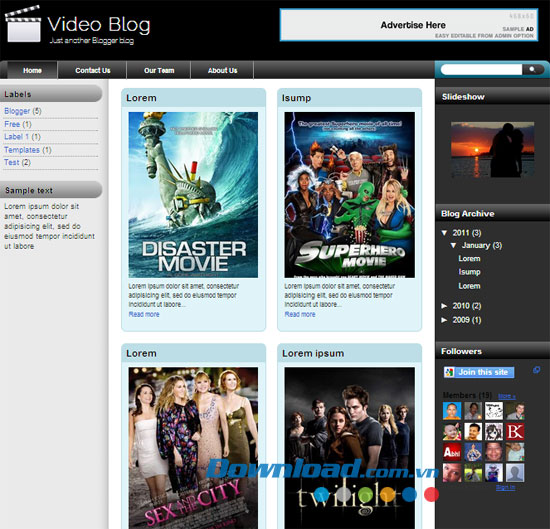
Task: Click the Video Blog site title
Action: tap(99, 24)
